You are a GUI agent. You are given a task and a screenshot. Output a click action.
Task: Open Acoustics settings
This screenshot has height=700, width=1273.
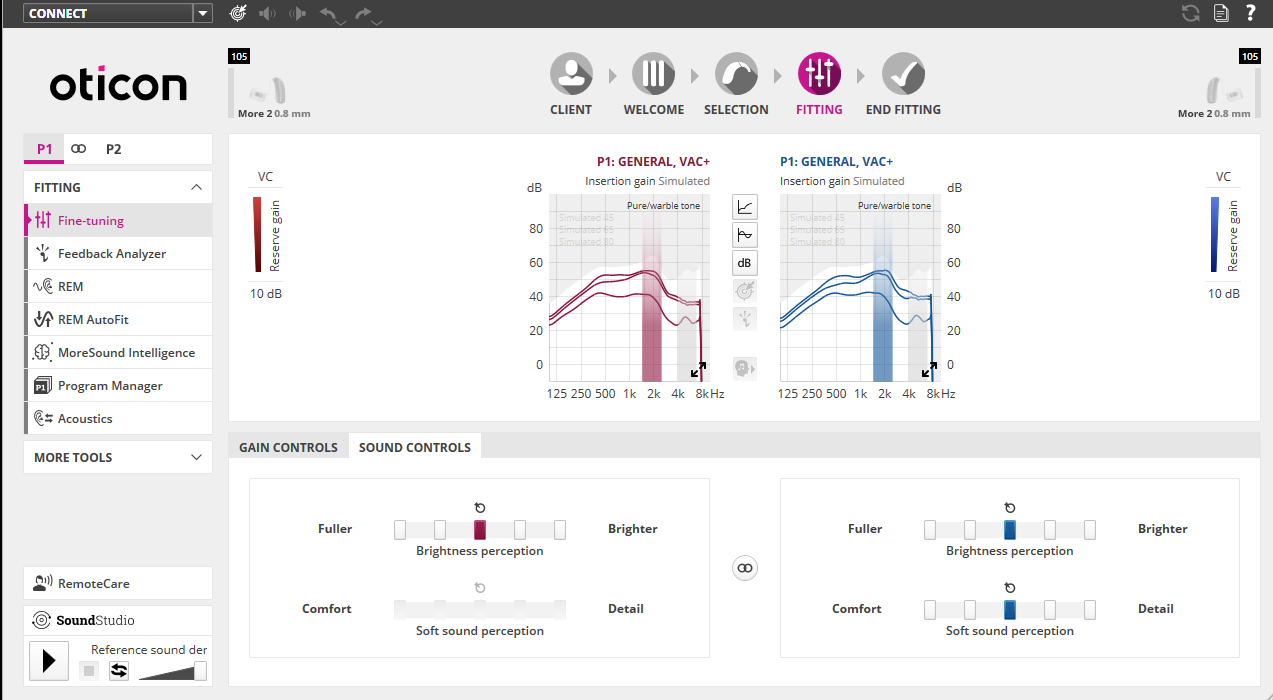click(x=118, y=418)
